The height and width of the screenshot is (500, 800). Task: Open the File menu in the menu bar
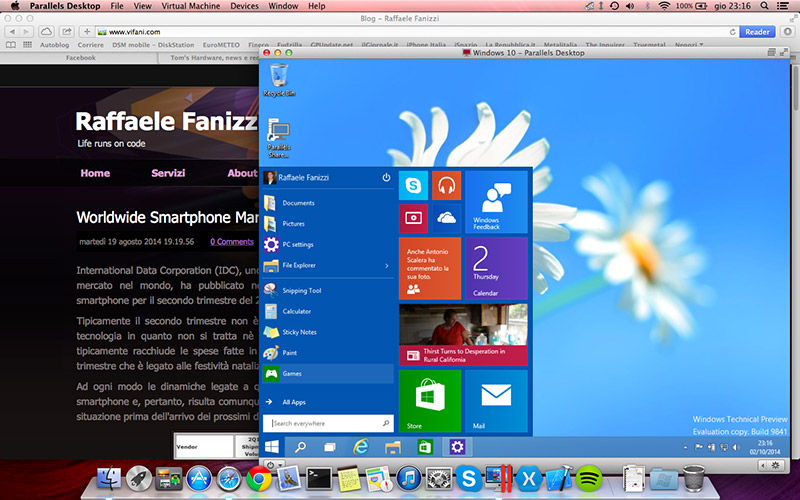[117, 6]
